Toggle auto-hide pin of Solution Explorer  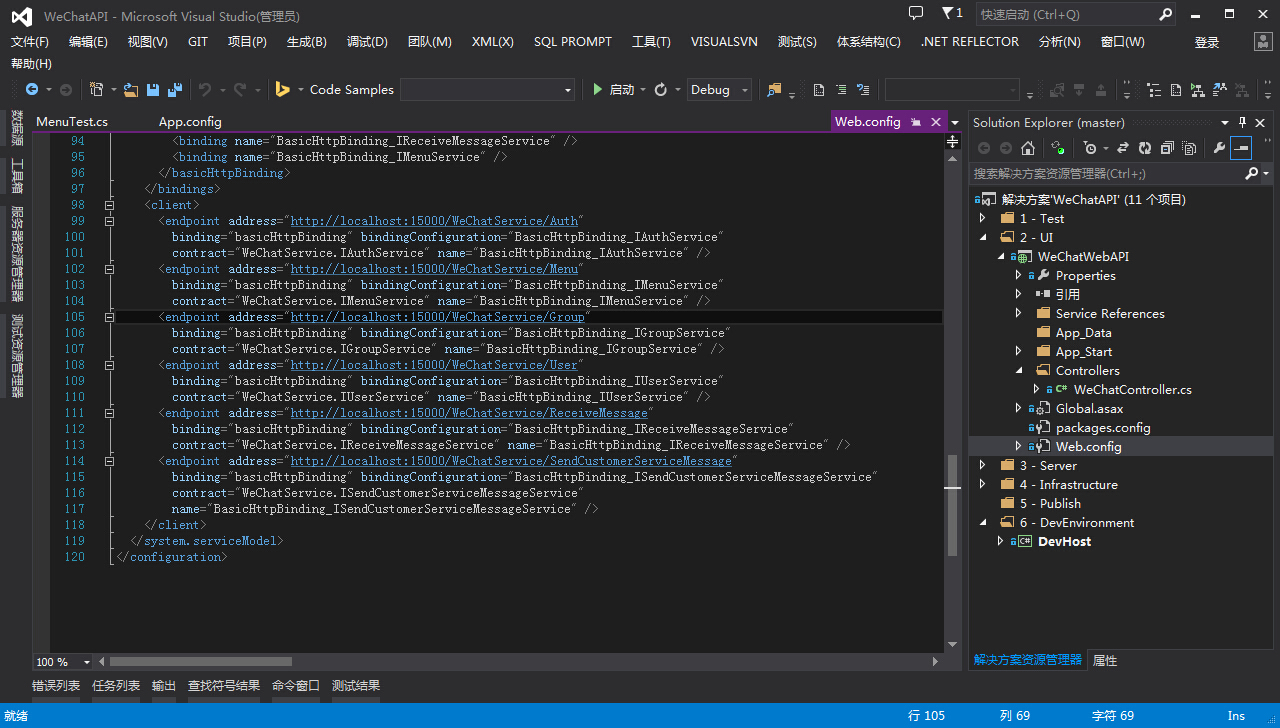(x=1243, y=122)
